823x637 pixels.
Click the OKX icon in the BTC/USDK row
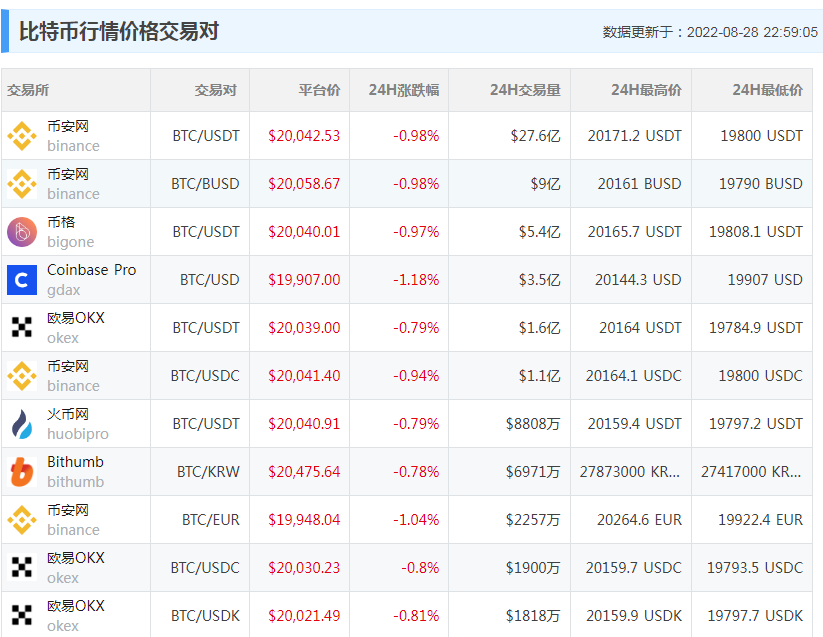click(x=22, y=615)
